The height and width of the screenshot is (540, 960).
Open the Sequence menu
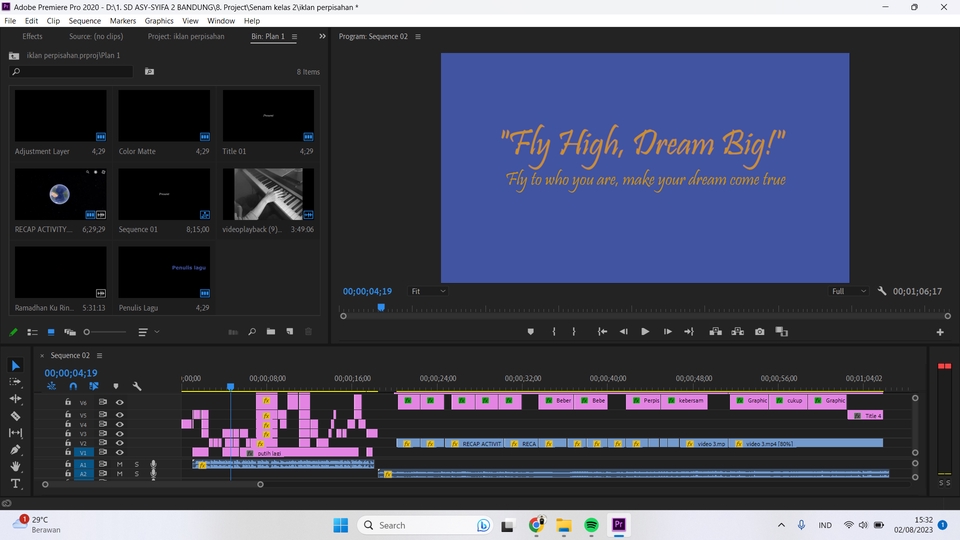pos(84,21)
